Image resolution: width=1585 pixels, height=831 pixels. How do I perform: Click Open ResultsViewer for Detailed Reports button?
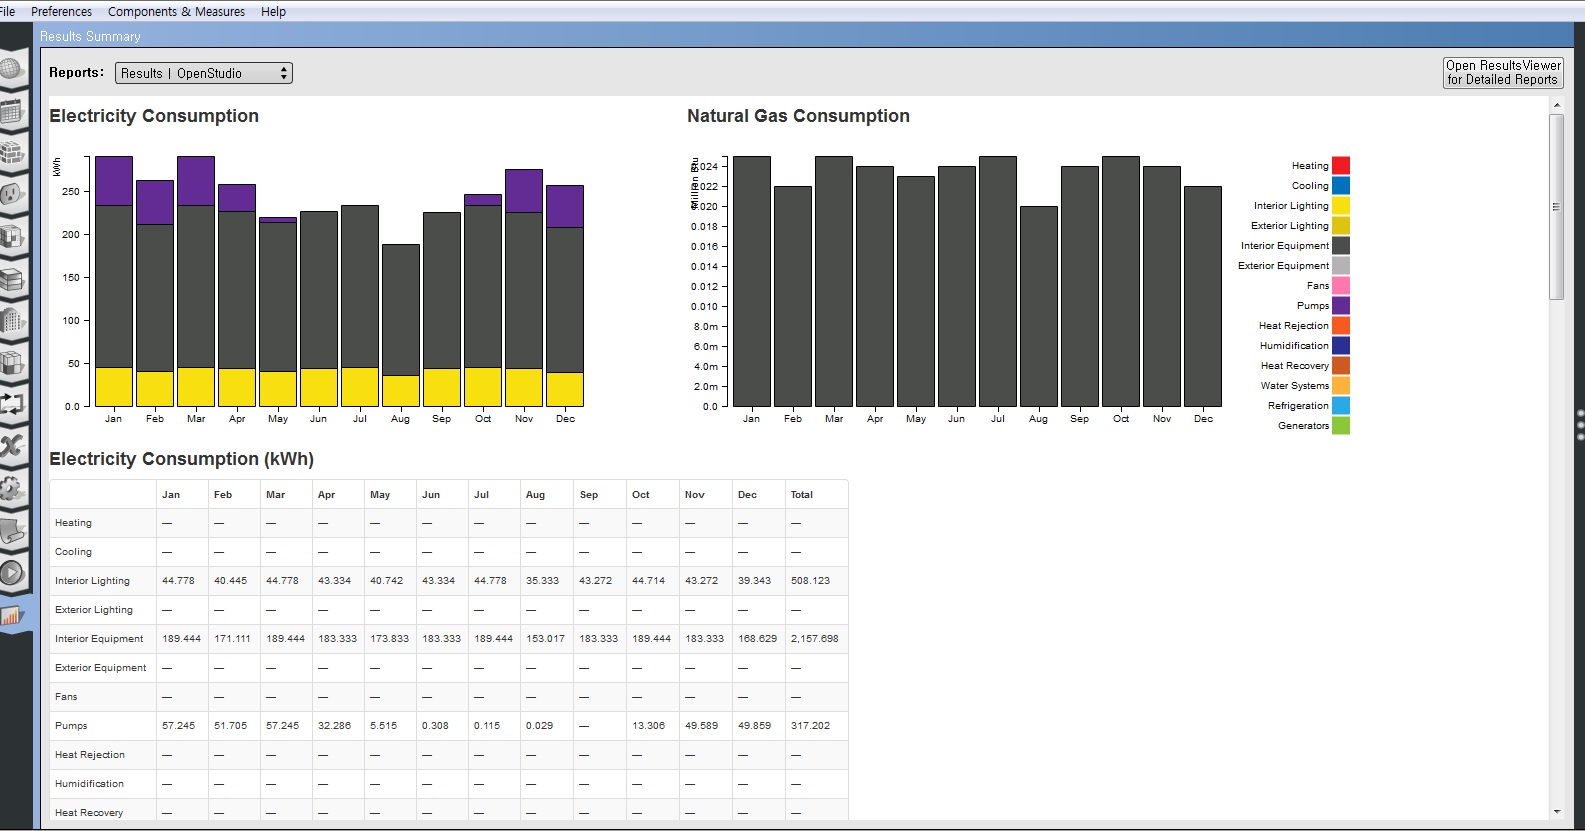1503,73
